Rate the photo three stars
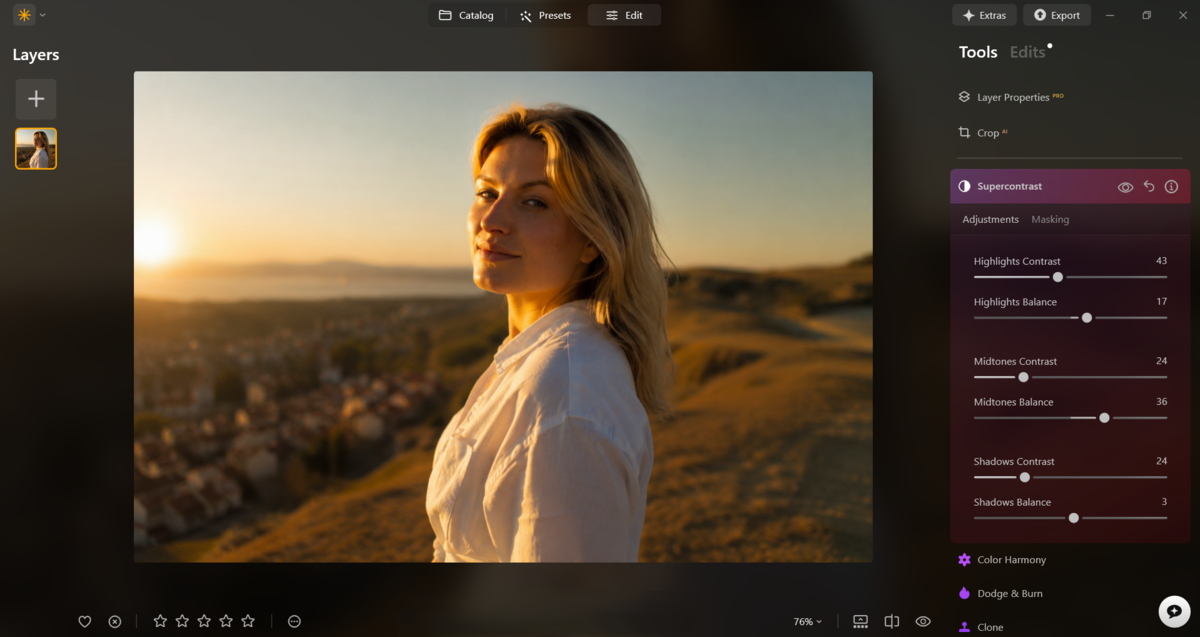Image resolution: width=1200 pixels, height=637 pixels. (x=204, y=621)
